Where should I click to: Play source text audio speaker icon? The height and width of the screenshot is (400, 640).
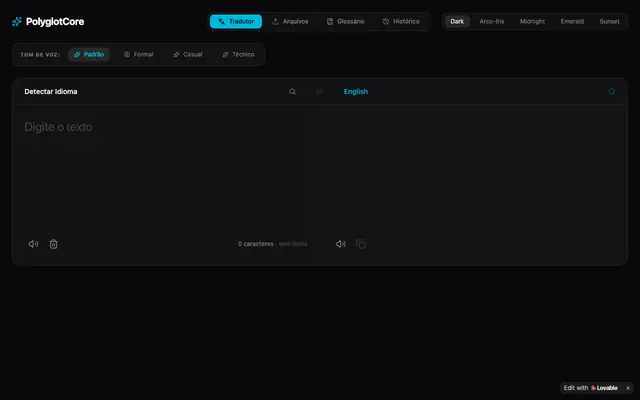point(33,244)
